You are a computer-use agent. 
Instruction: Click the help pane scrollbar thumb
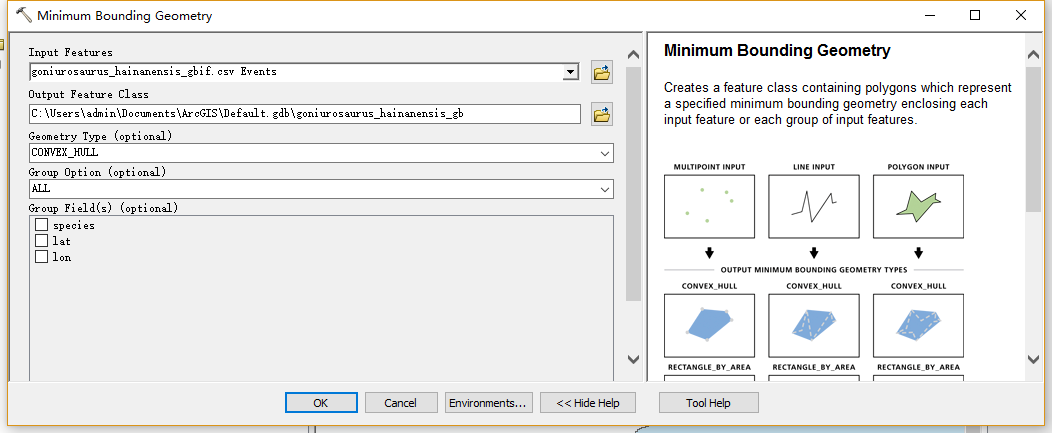click(x=1033, y=138)
